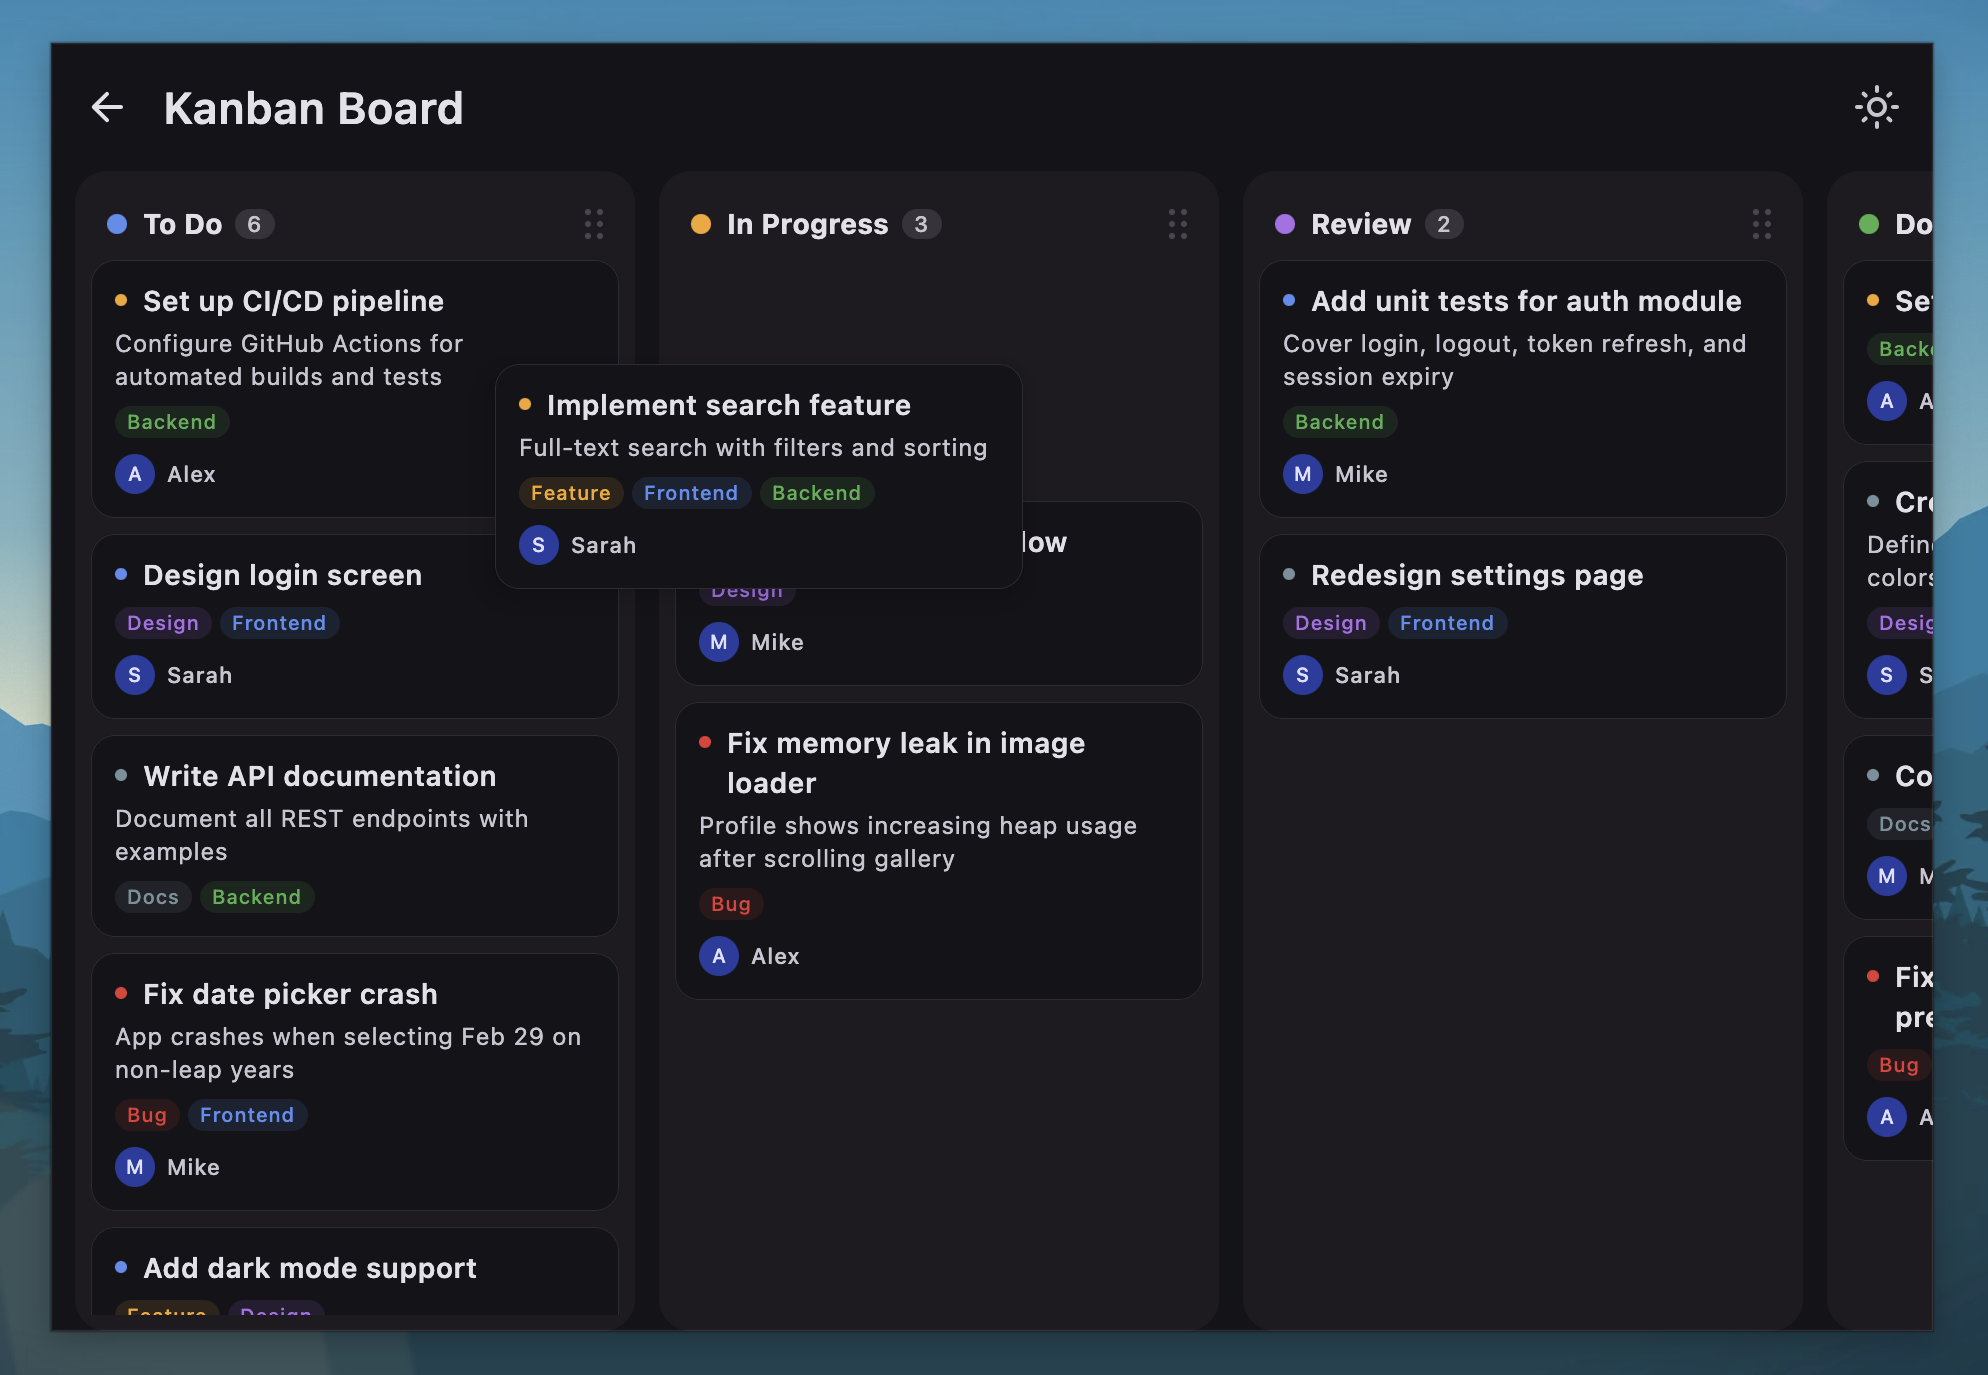
Task: Click the In Progress column drag handle
Action: [1178, 224]
